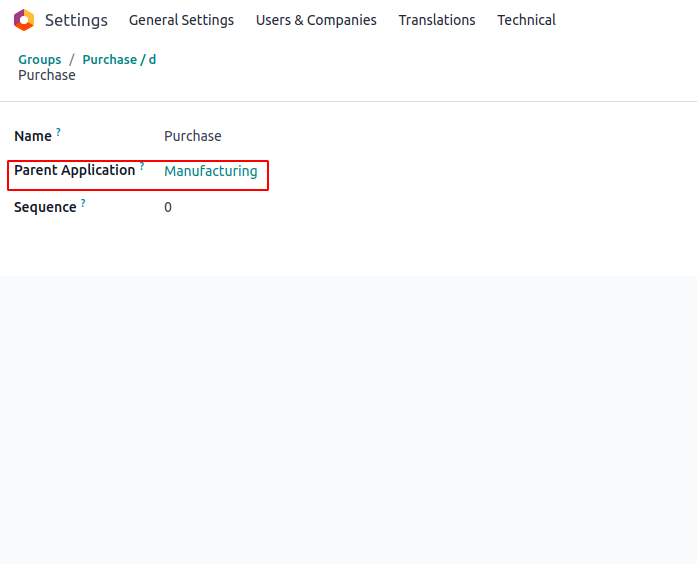697x564 pixels.
Task: Click the Name field value Purchase
Action: pyautogui.click(x=192, y=136)
